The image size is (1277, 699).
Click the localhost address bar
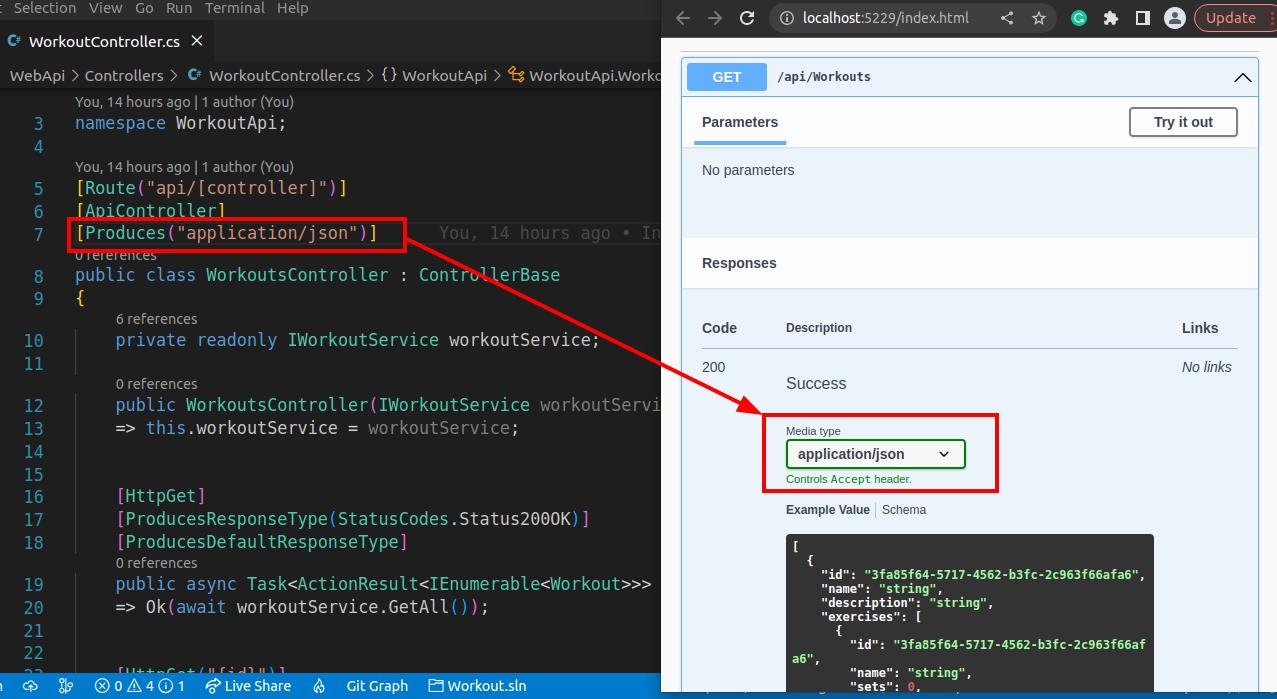pos(885,18)
